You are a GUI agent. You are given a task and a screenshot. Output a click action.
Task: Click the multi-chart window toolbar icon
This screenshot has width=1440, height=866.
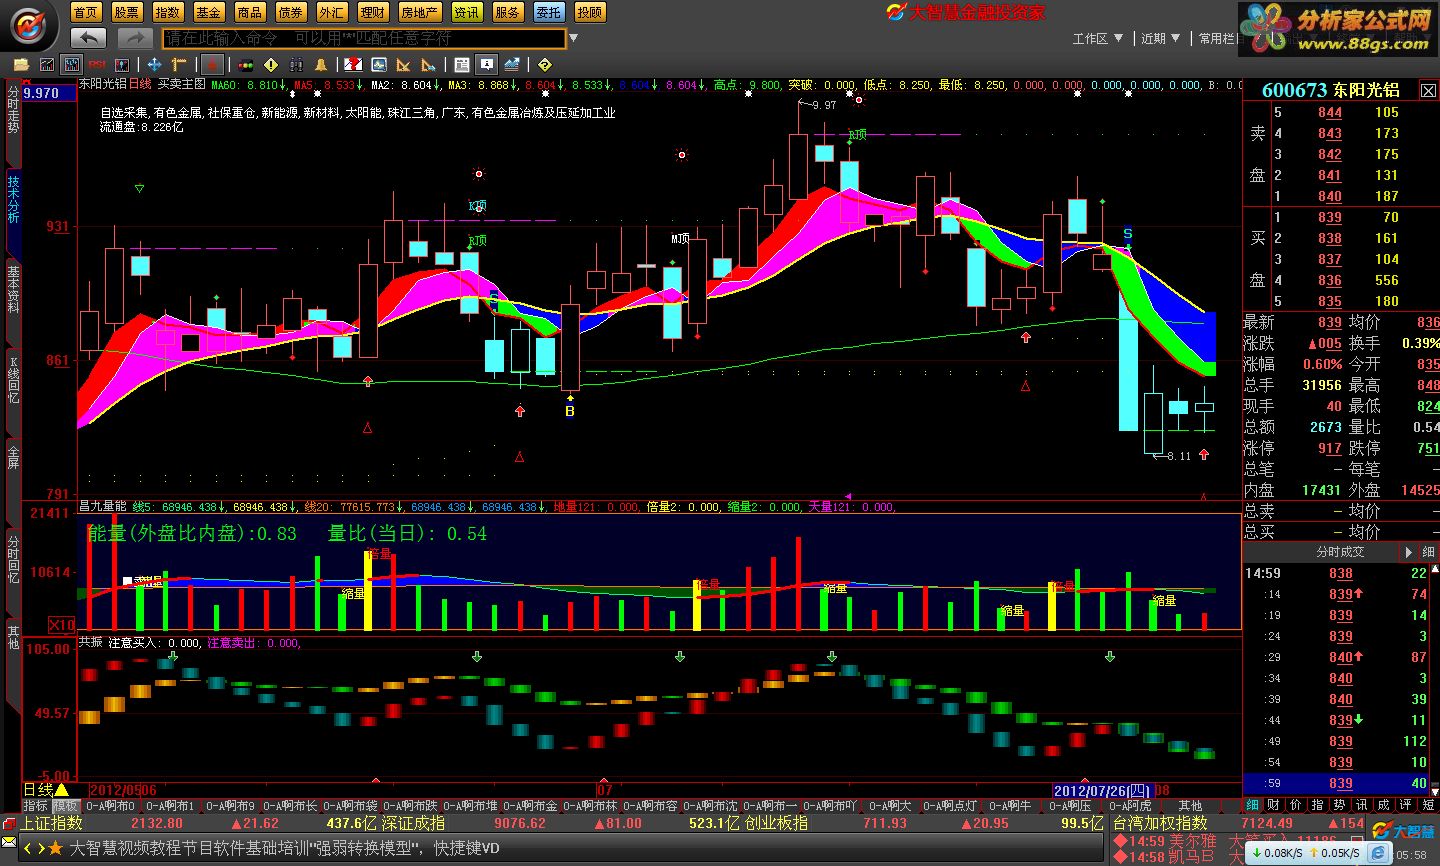[122, 65]
